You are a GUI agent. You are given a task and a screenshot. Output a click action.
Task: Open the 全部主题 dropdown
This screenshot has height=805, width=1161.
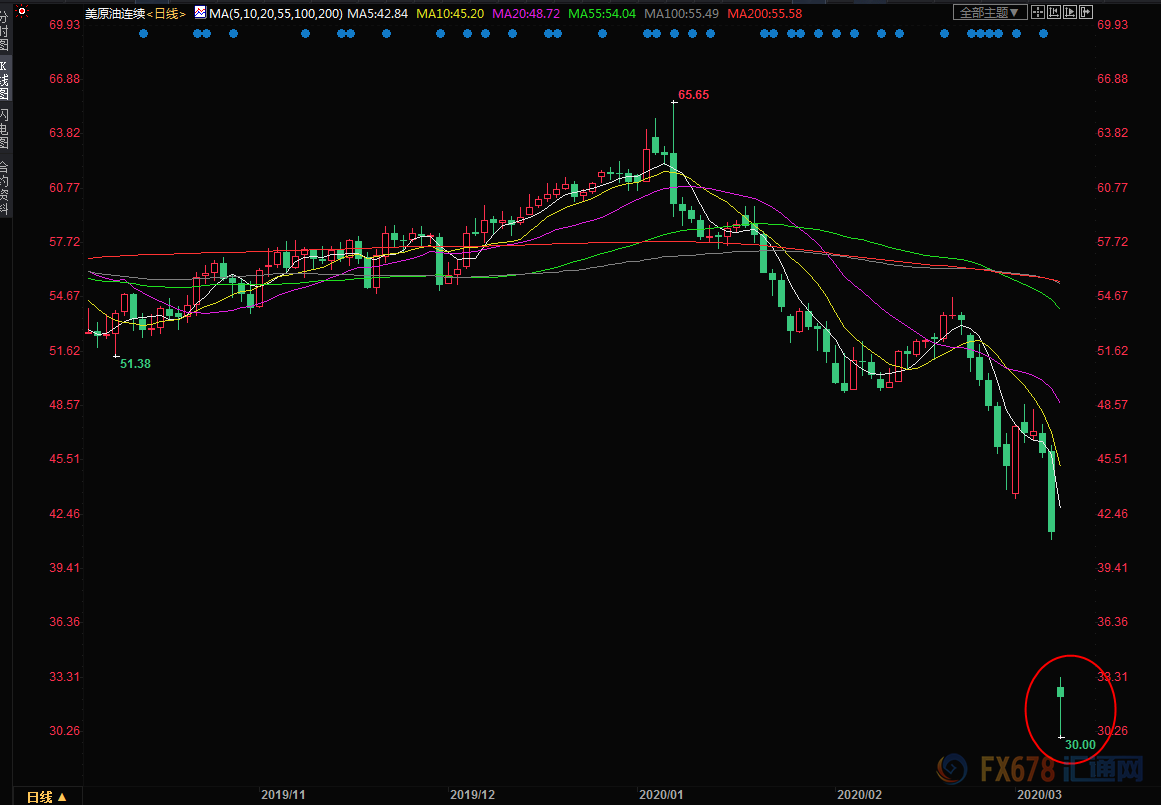point(990,13)
